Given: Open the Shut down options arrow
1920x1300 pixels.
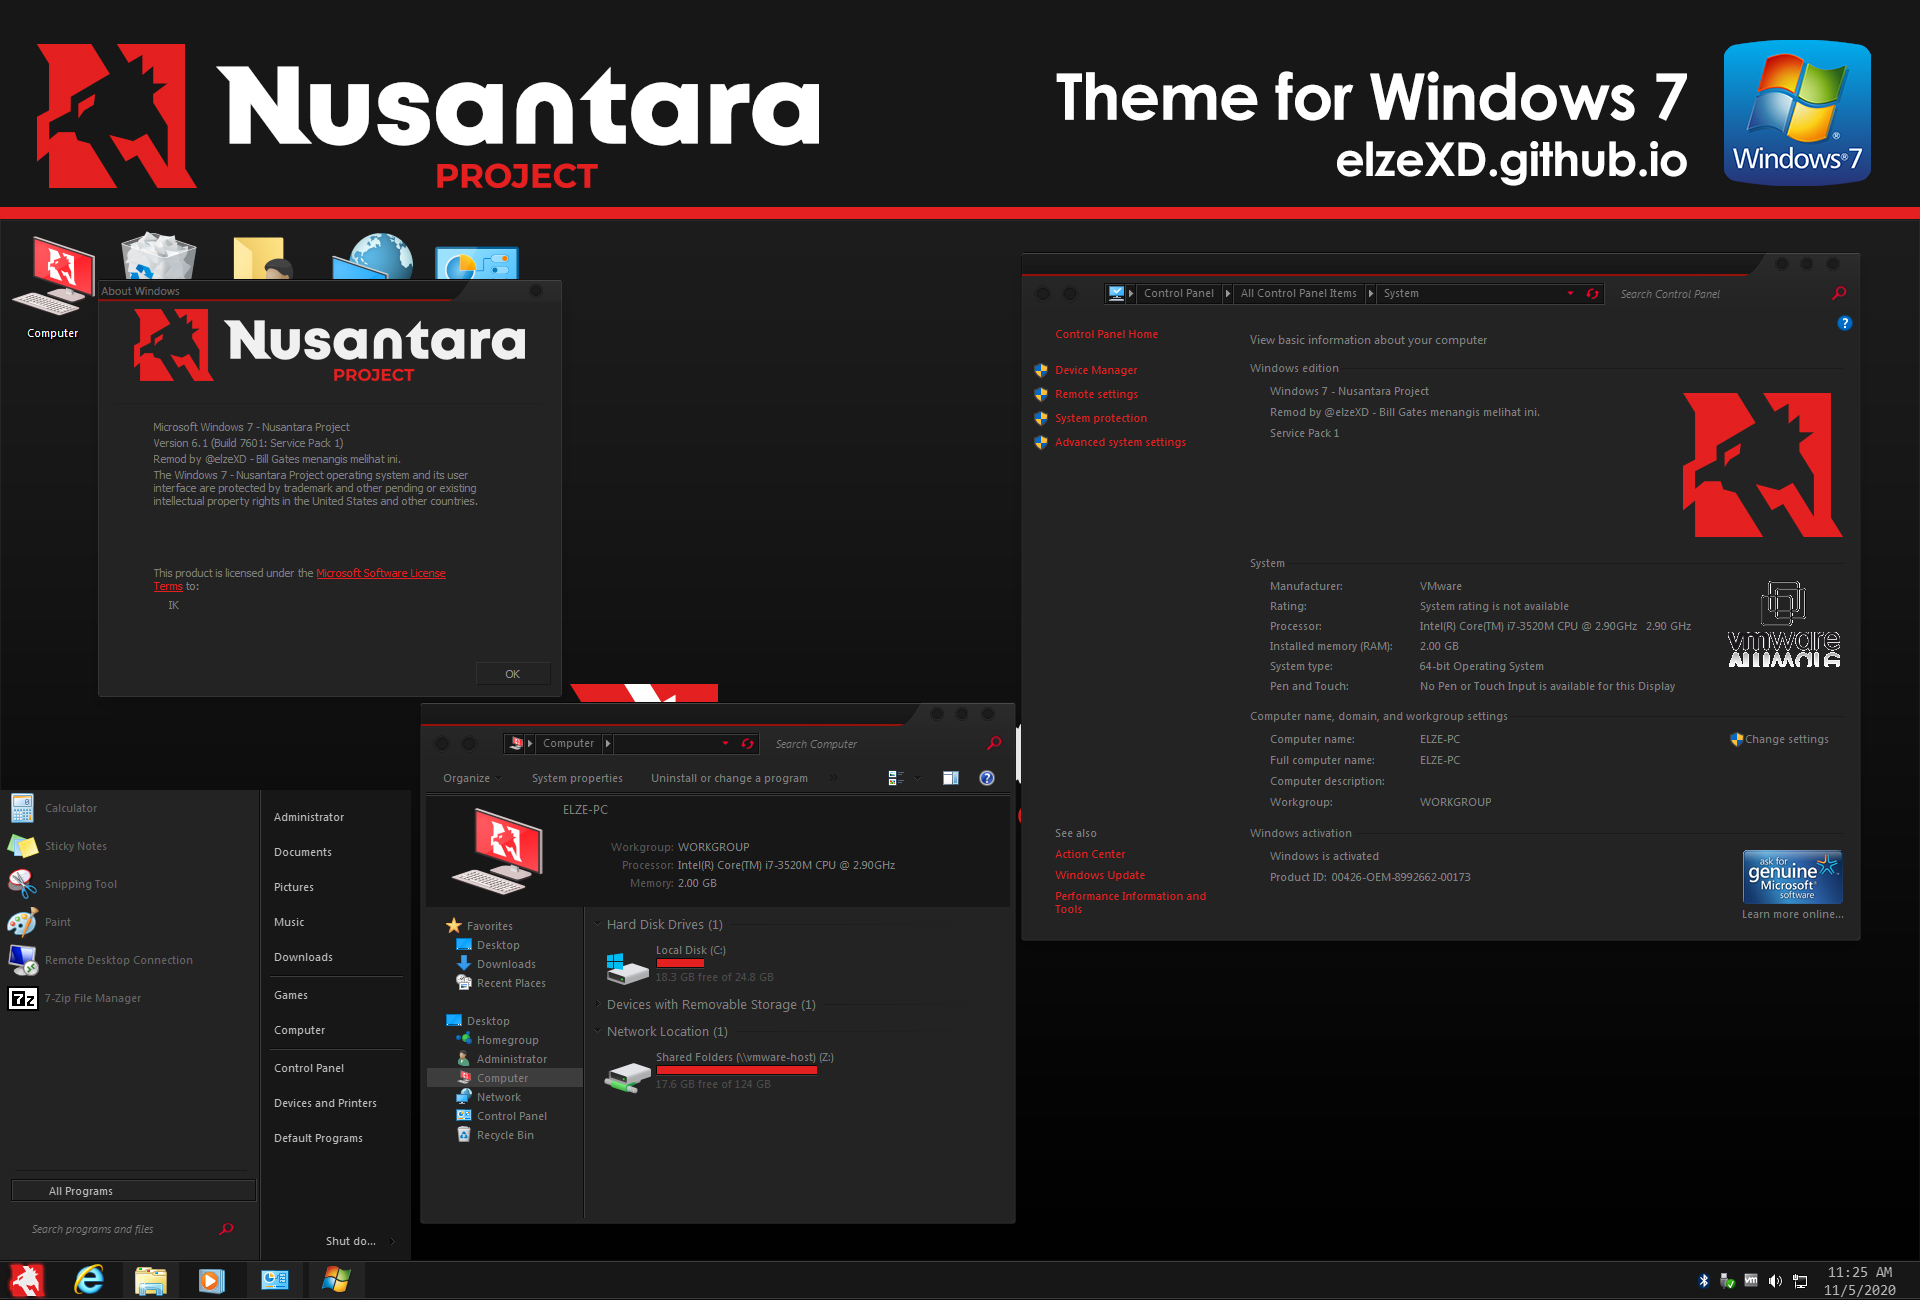Looking at the screenshot, I should [392, 1241].
